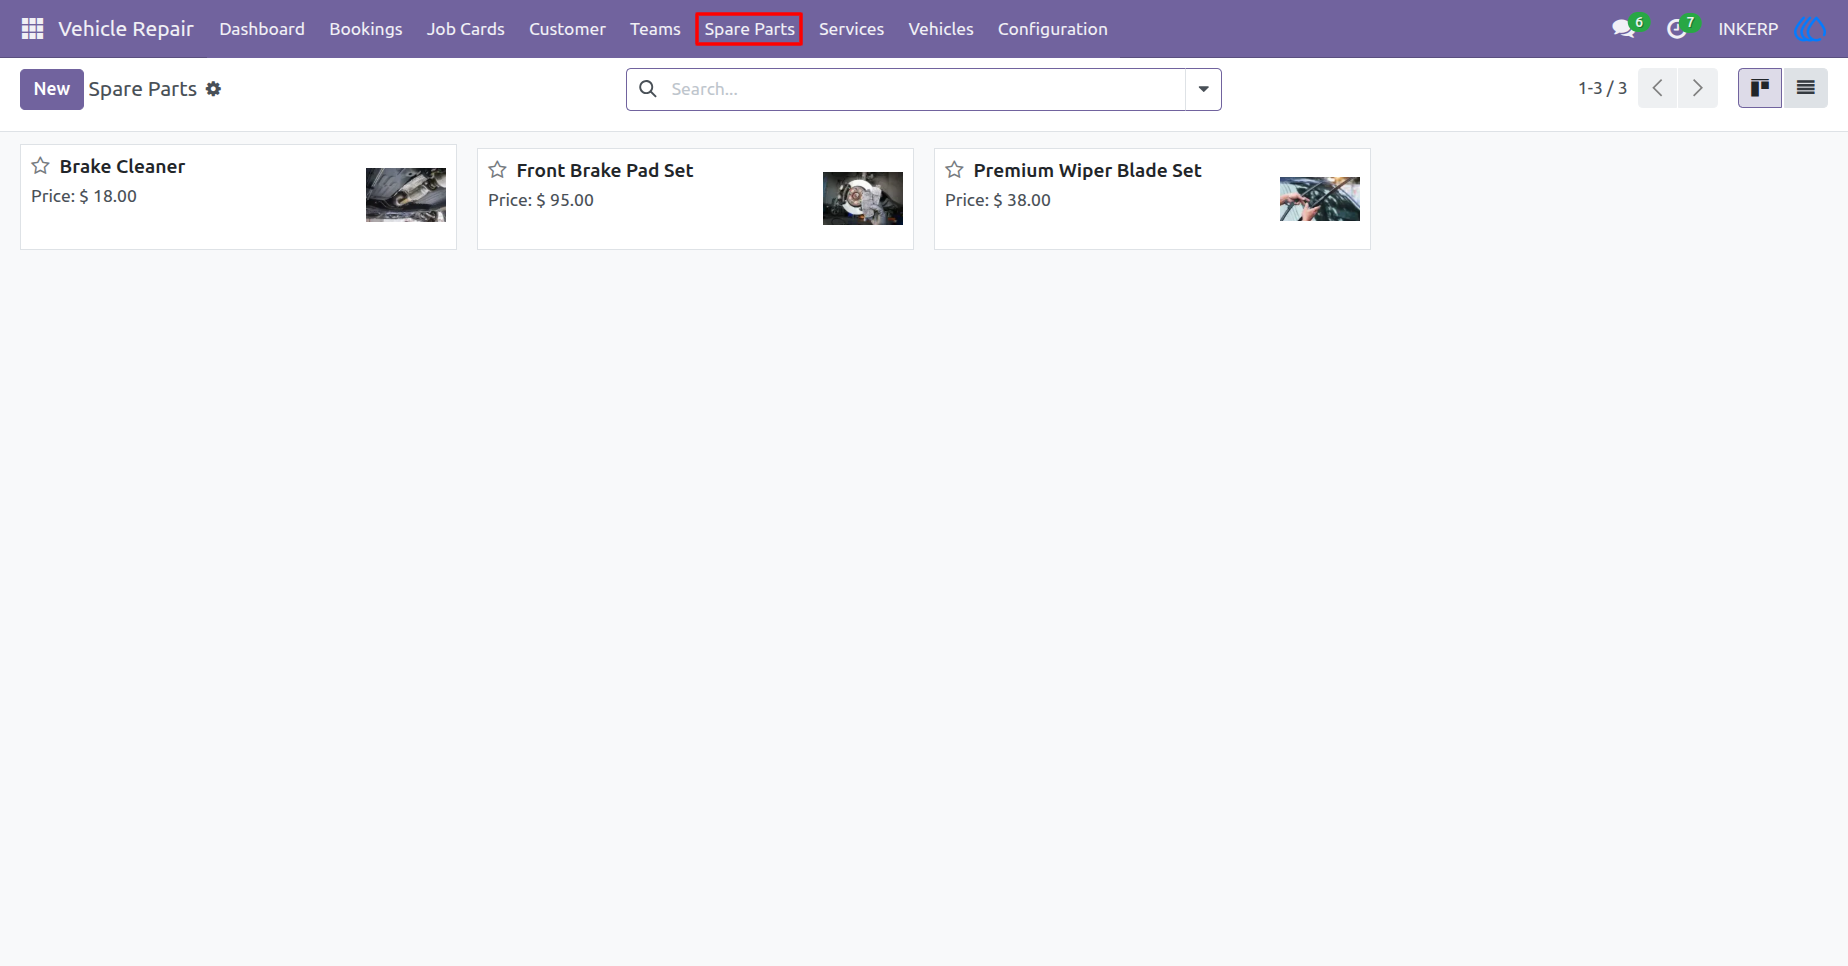Toggle favorite star on Brake Cleaner

click(40, 166)
